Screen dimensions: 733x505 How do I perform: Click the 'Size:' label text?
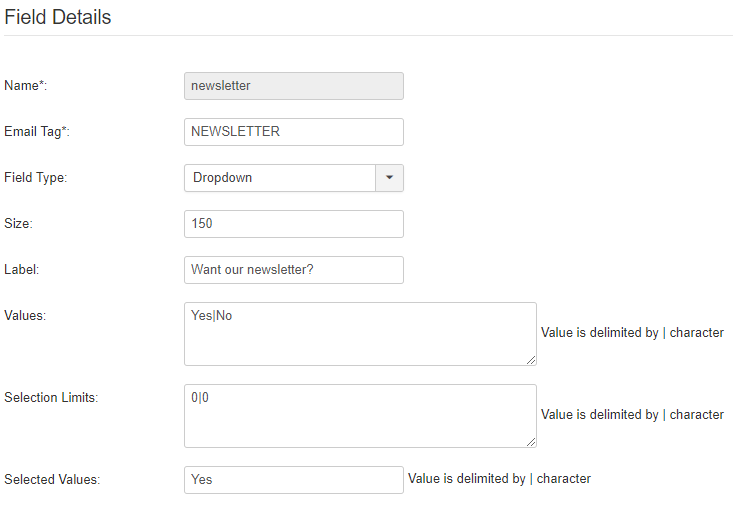point(19,224)
